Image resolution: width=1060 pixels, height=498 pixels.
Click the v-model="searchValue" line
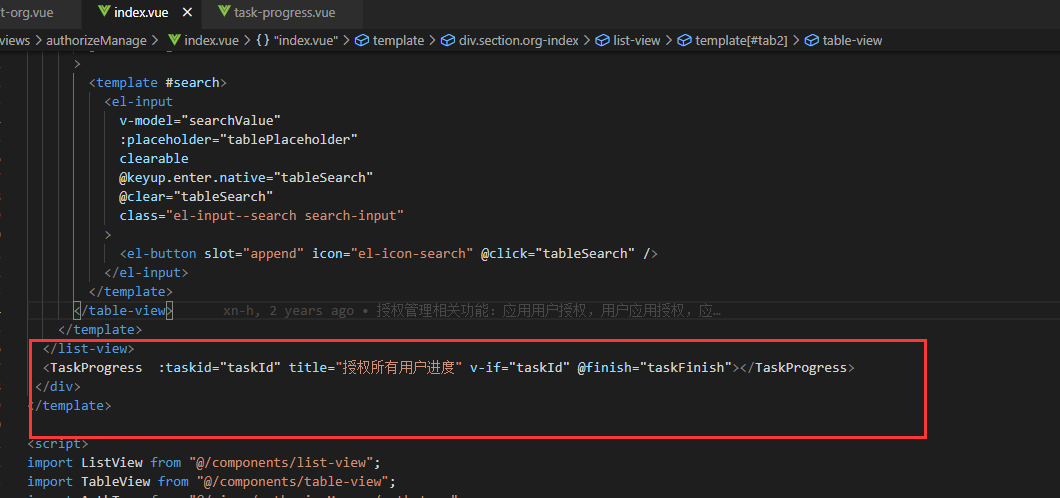[x=200, y=121]
